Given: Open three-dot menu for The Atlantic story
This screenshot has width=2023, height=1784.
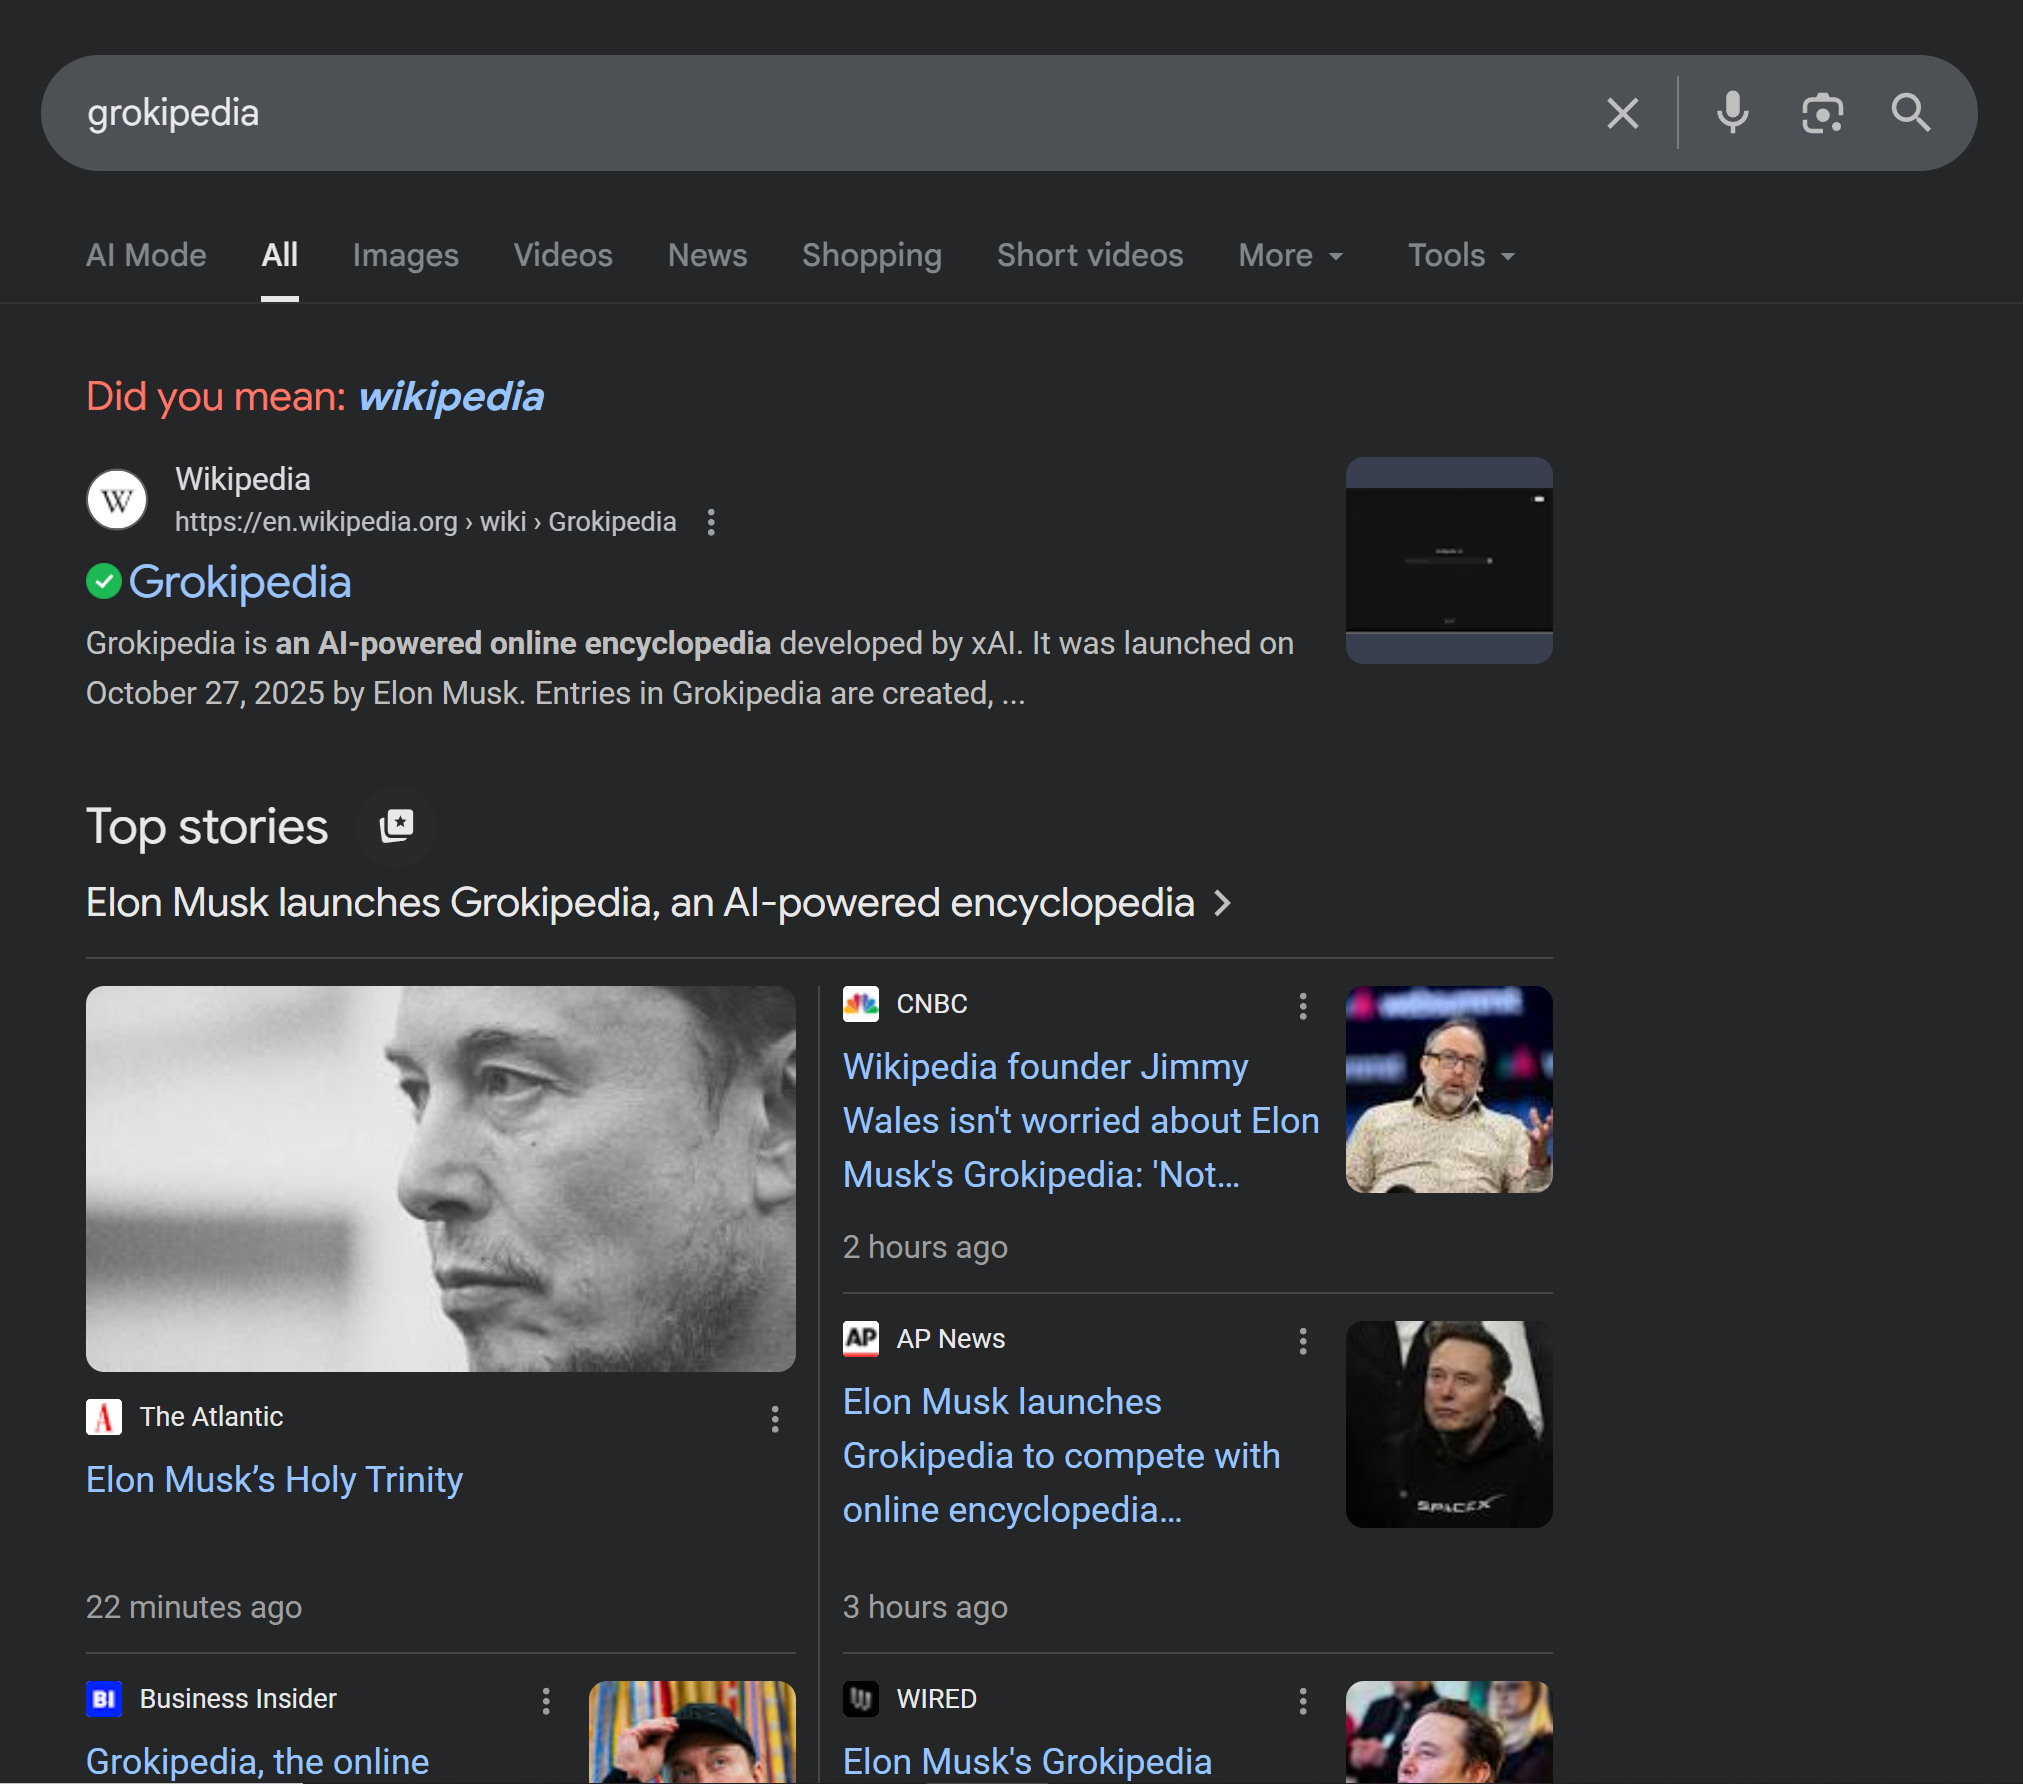Looking at the screenshot, I should 775,1419.
